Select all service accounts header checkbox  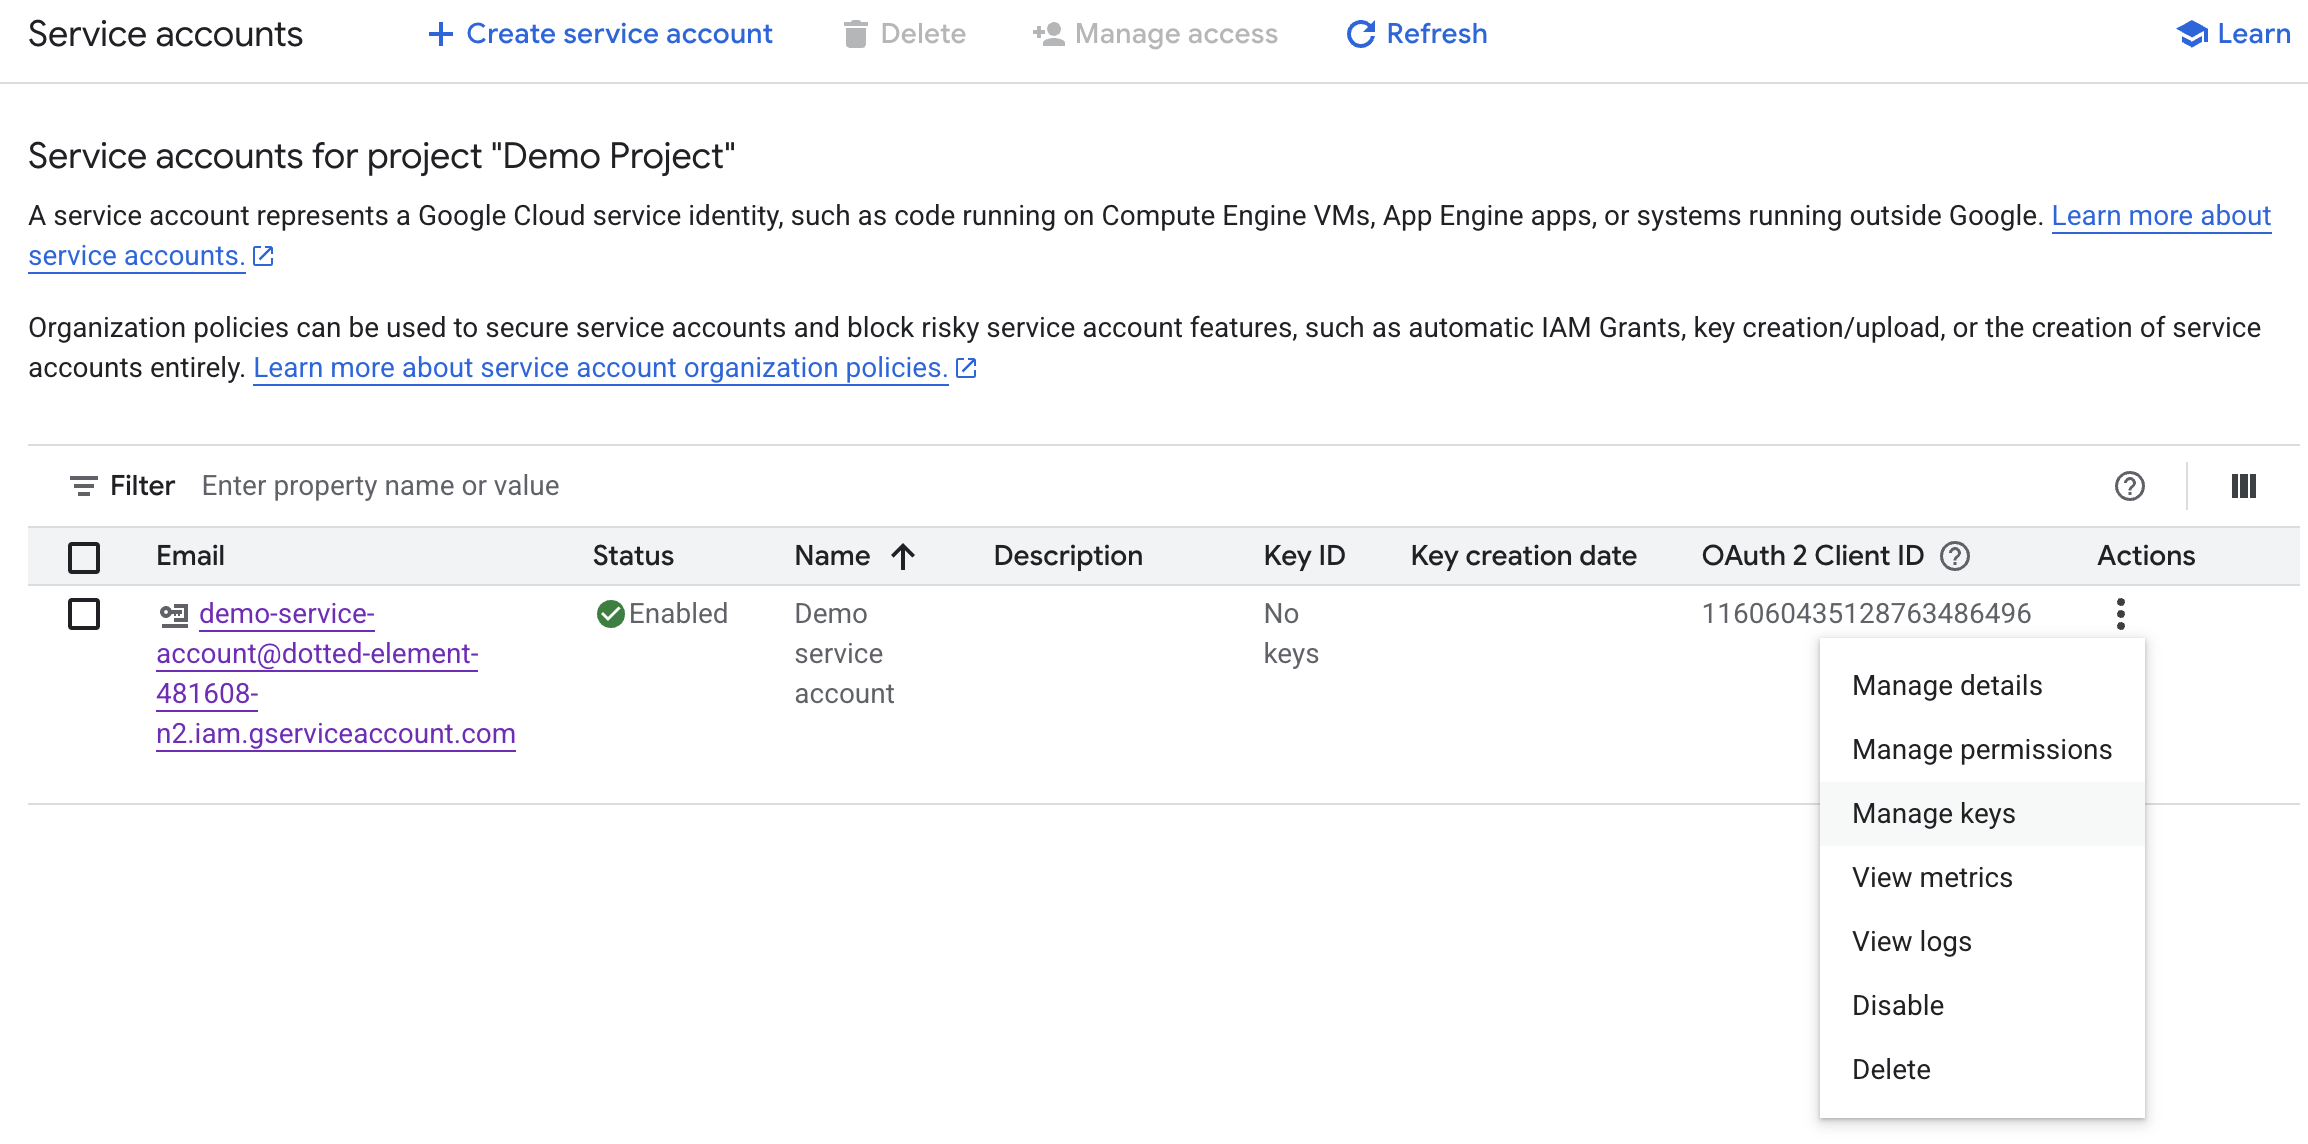click(x=84, y=557)
